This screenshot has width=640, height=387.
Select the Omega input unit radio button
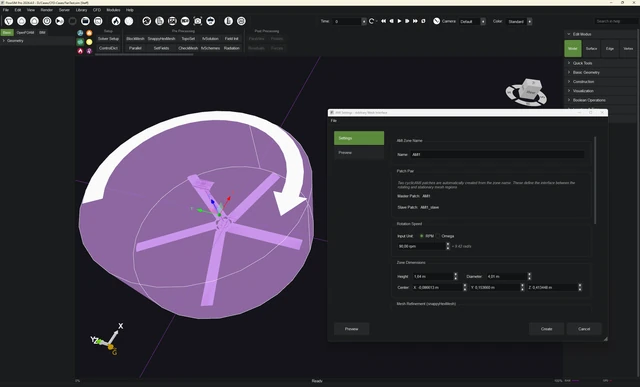pos(438,236)
